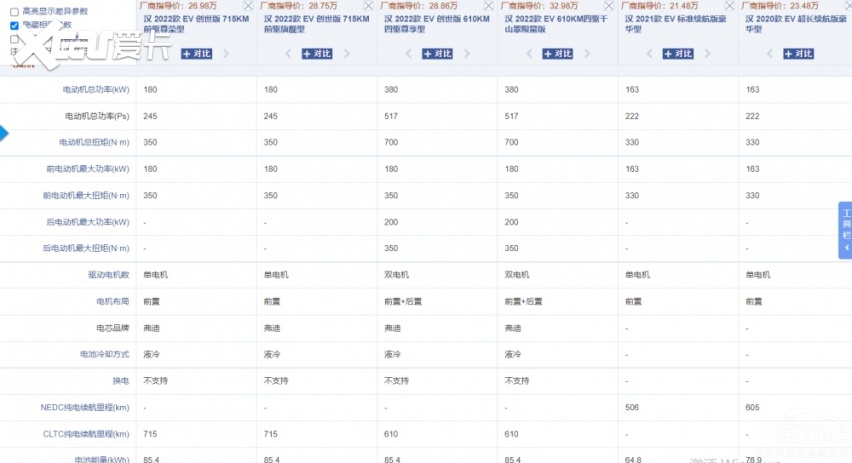
Task: Move 2020款 超长续航版 column left
Action: pyautogui.click(x=768, y=54)
